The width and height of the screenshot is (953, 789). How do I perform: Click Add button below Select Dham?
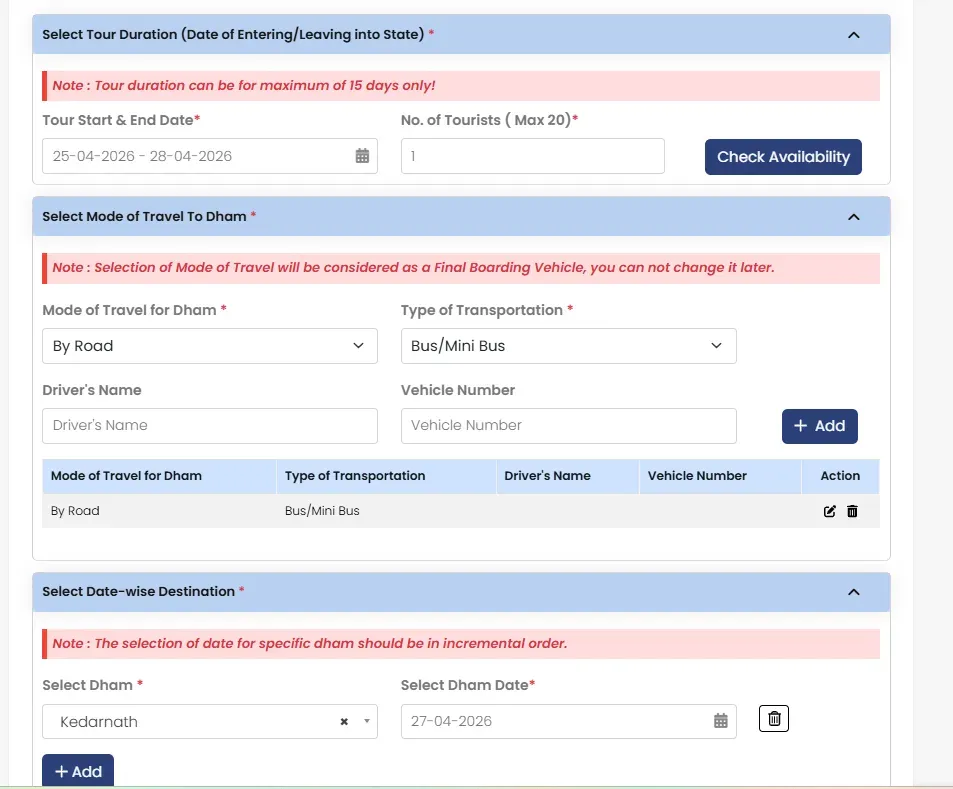click(x=78, y=771)
